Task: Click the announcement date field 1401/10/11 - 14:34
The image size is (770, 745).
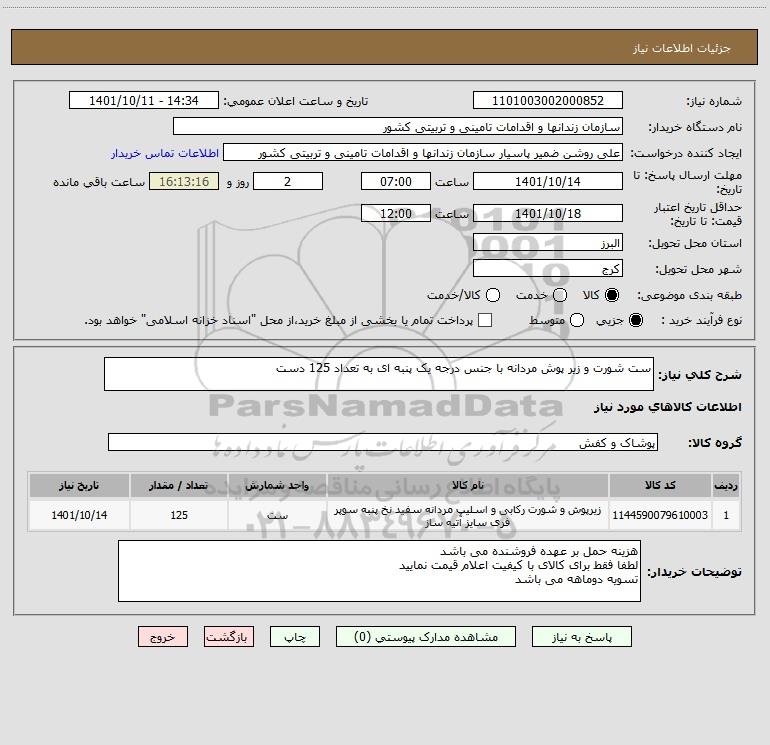Action: pos(143,101)
